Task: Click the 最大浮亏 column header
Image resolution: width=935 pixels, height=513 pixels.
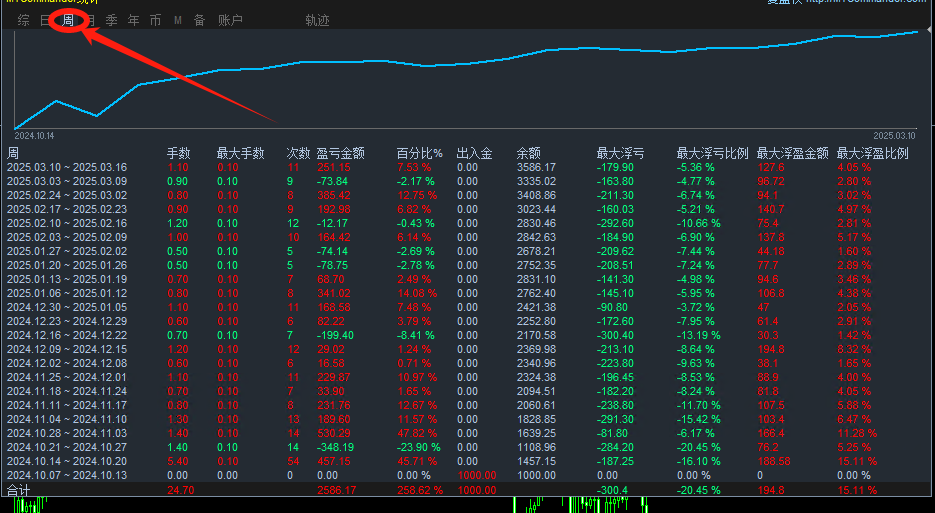Action: pos(620,153)
